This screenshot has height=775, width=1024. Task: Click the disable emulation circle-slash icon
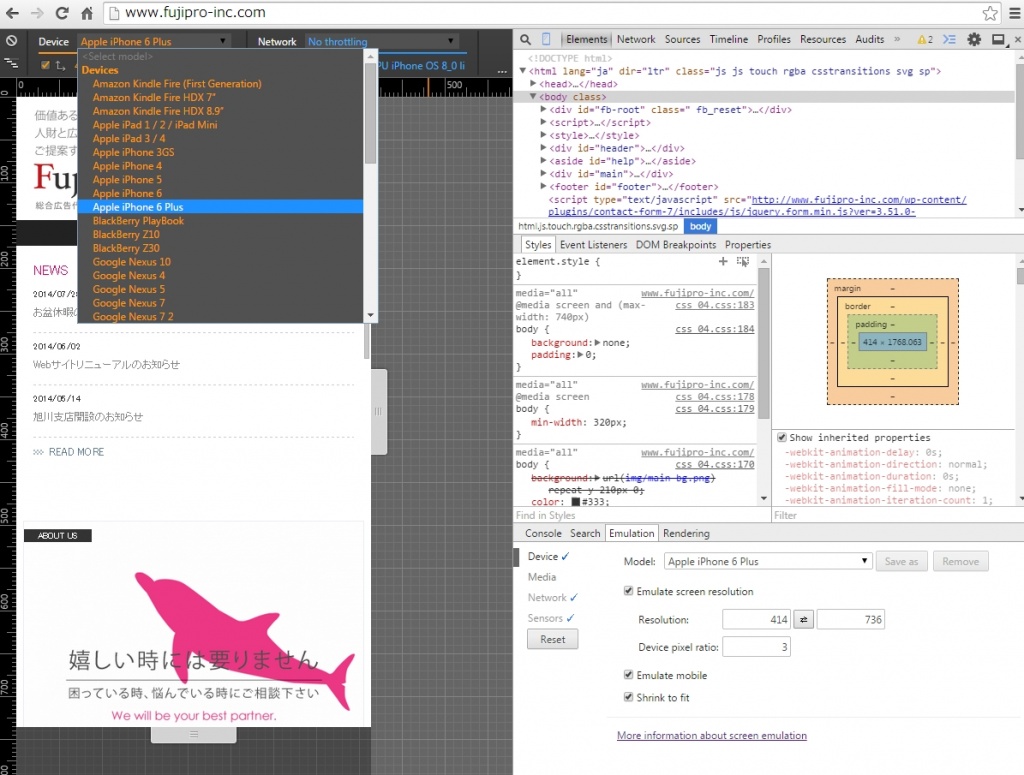tap(11, 40)
